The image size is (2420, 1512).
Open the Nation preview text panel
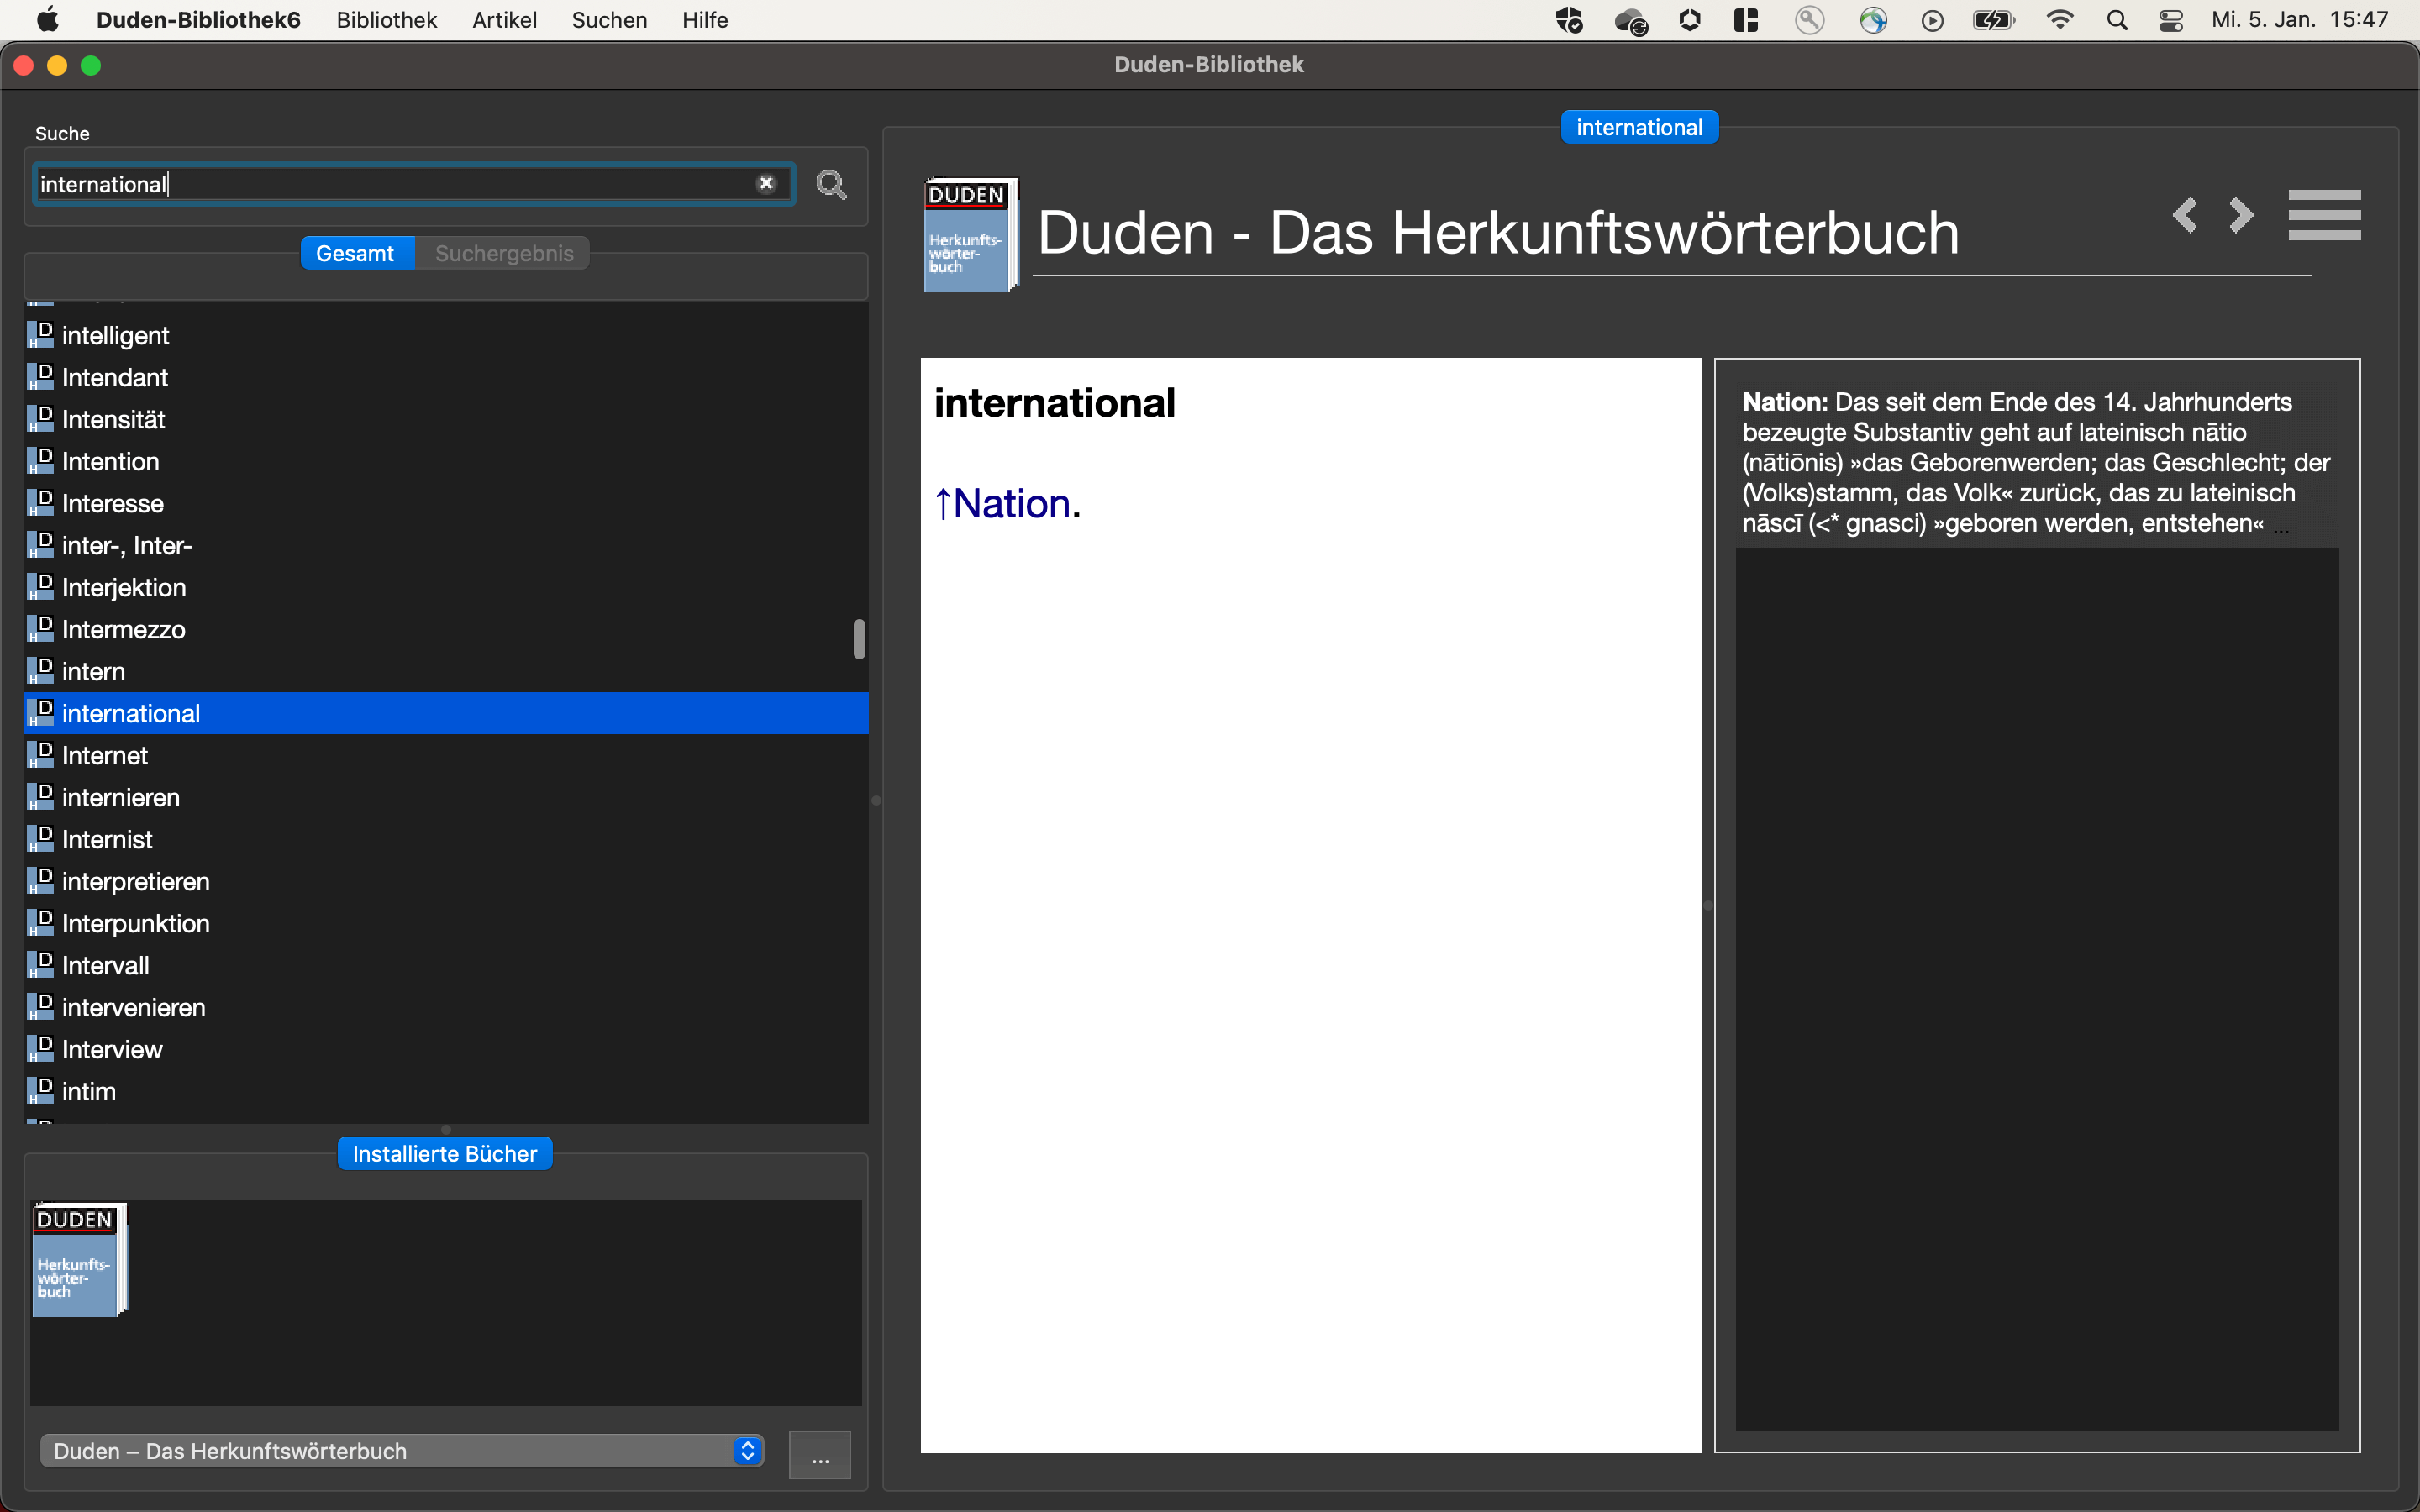[x=2036, y=463]
